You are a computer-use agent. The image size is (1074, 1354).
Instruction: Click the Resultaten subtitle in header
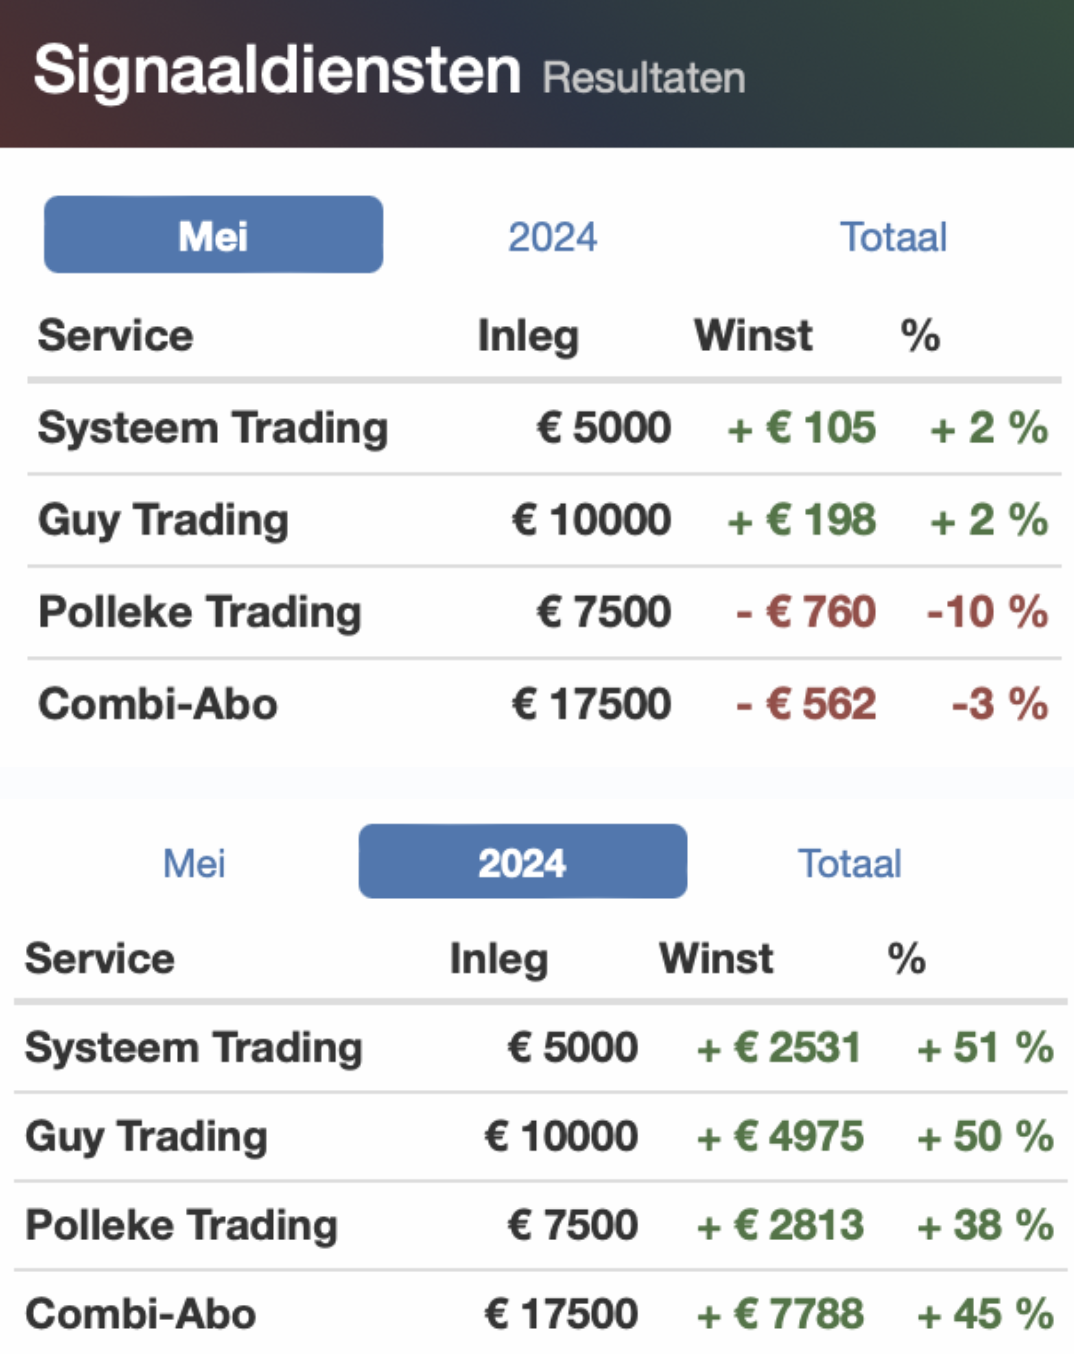click(x=644, y=78)
